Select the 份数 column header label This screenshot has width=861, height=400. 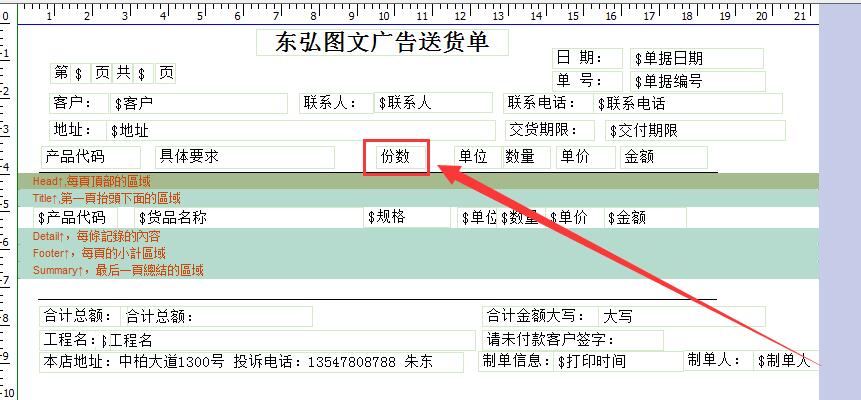(x=396, y=157)
